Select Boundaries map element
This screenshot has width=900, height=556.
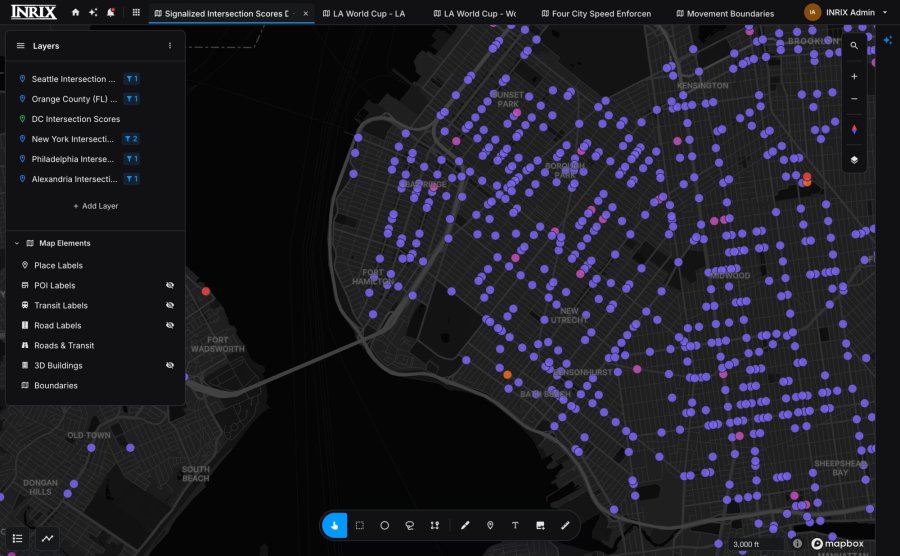coord(56,386)
